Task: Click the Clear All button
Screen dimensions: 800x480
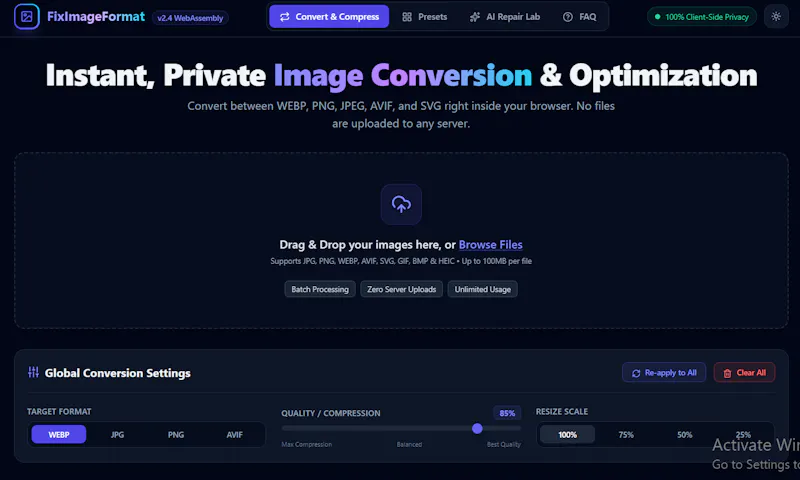Action: pos(744,372)
